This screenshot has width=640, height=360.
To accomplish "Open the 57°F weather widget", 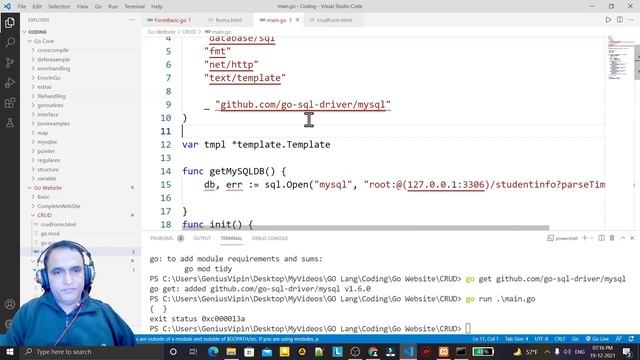I will point(525,351).
